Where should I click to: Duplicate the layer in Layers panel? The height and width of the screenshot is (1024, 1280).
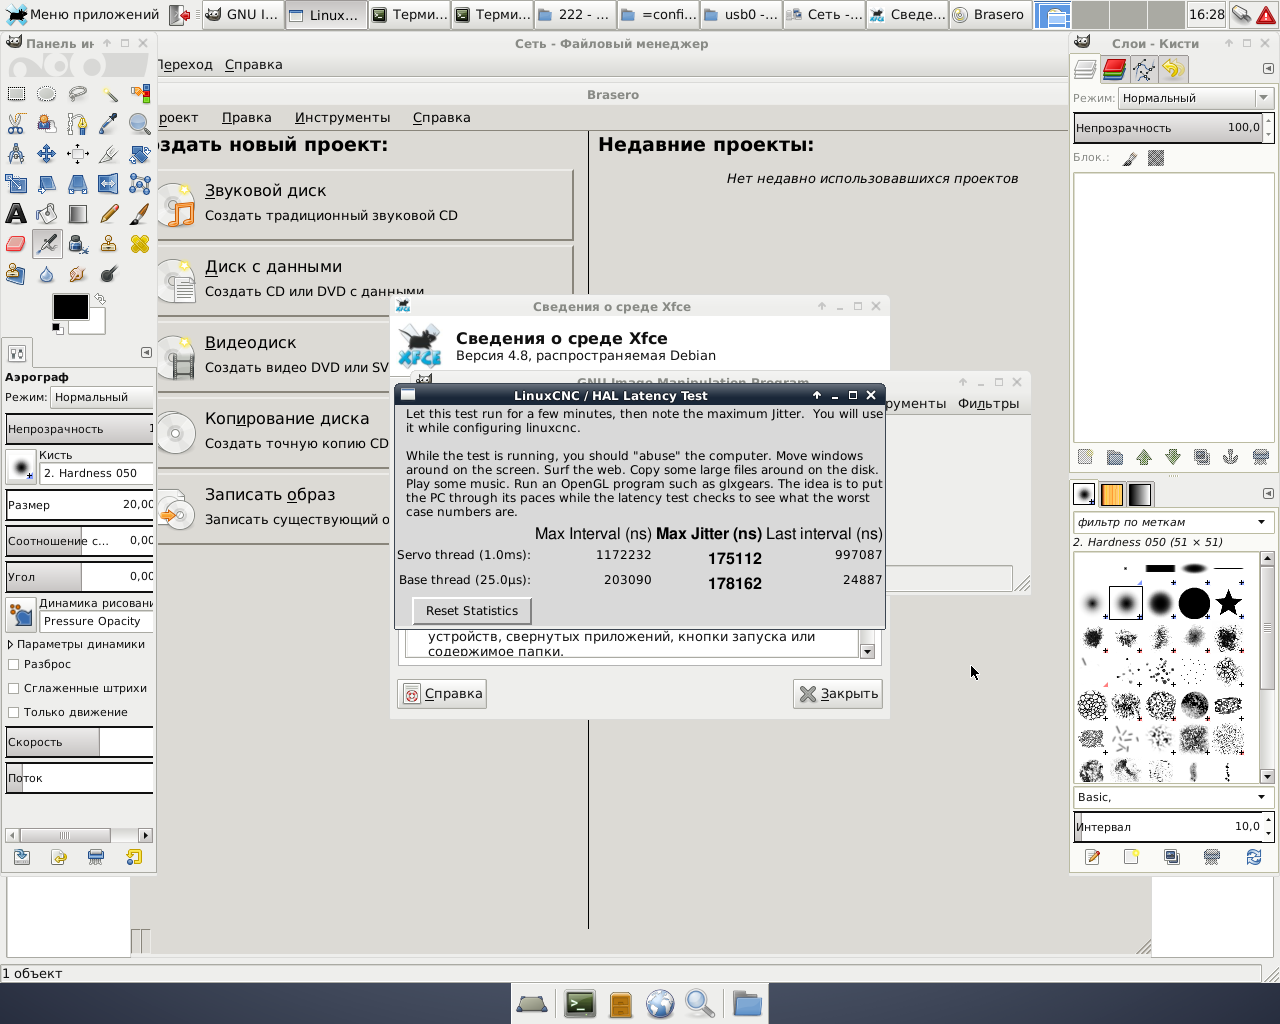[1202, 457]
